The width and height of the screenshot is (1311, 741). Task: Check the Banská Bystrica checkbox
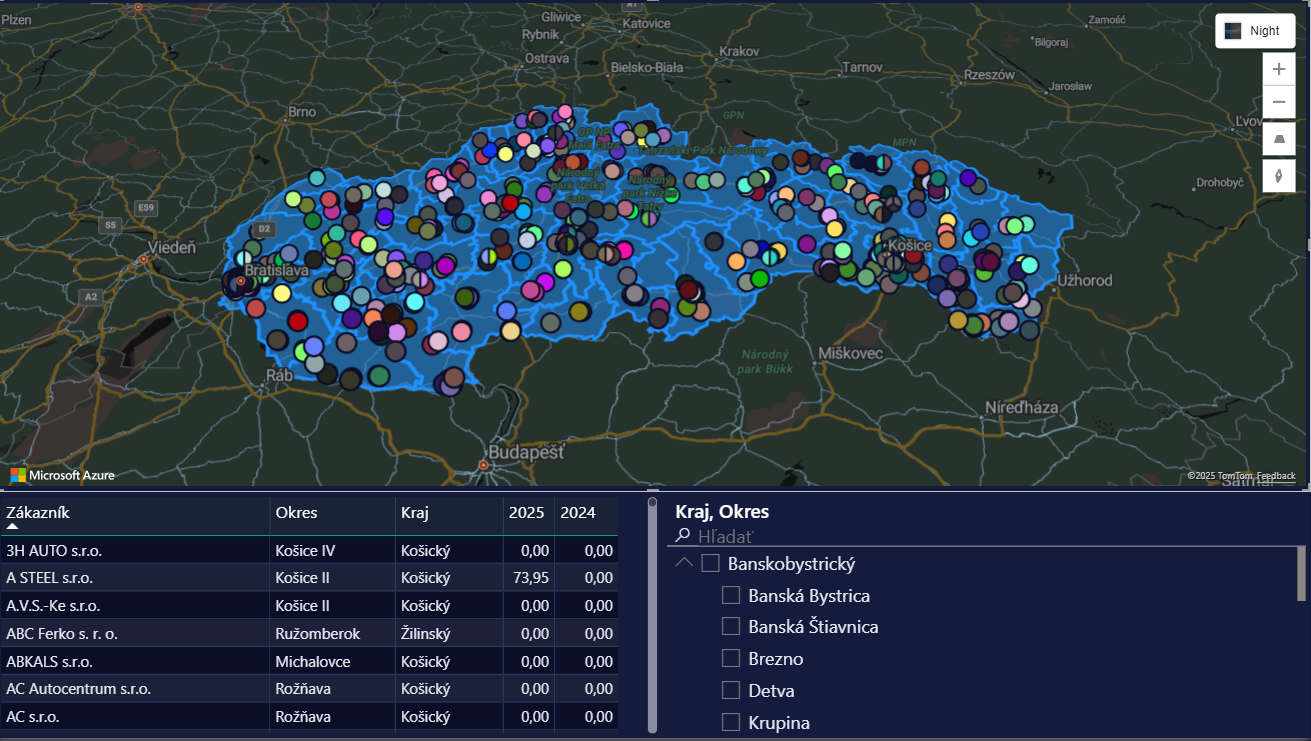[731, 596]
